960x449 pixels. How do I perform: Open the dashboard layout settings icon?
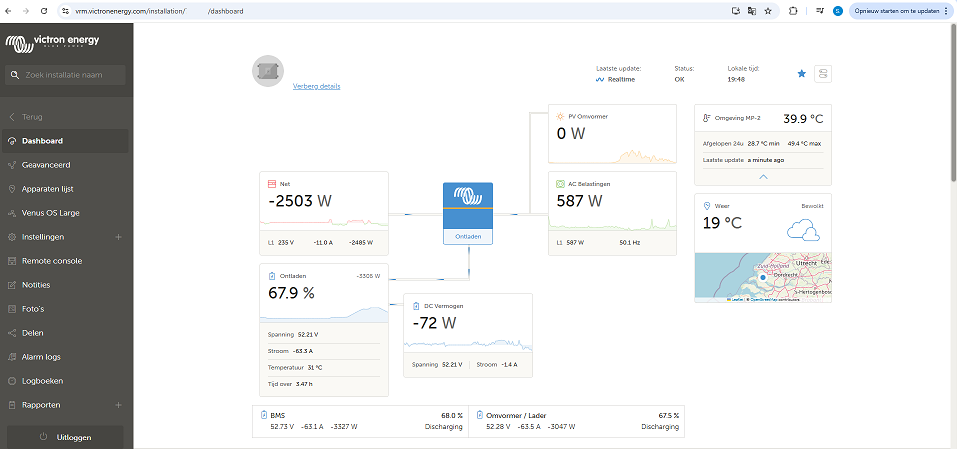click(x=823, y=74)
